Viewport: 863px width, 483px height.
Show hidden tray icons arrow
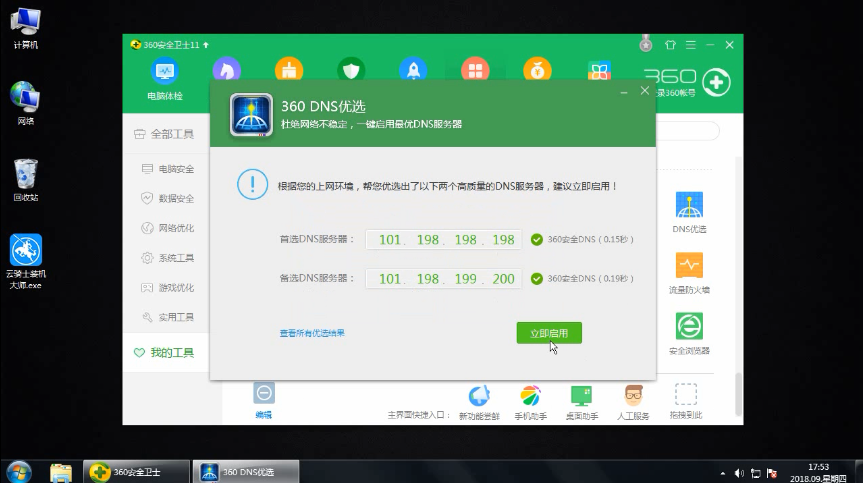click(722, 473)
